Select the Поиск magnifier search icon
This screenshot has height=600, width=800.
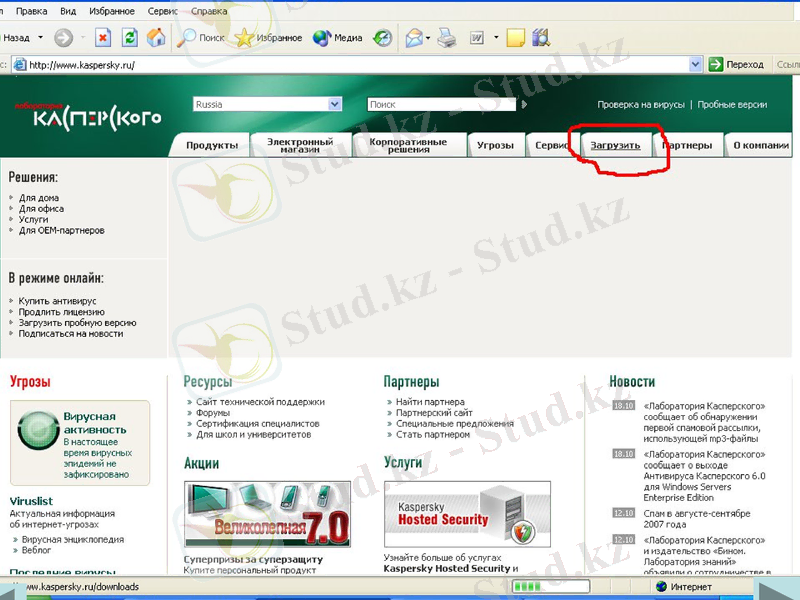pyautogui.click(x=185, y=37)
